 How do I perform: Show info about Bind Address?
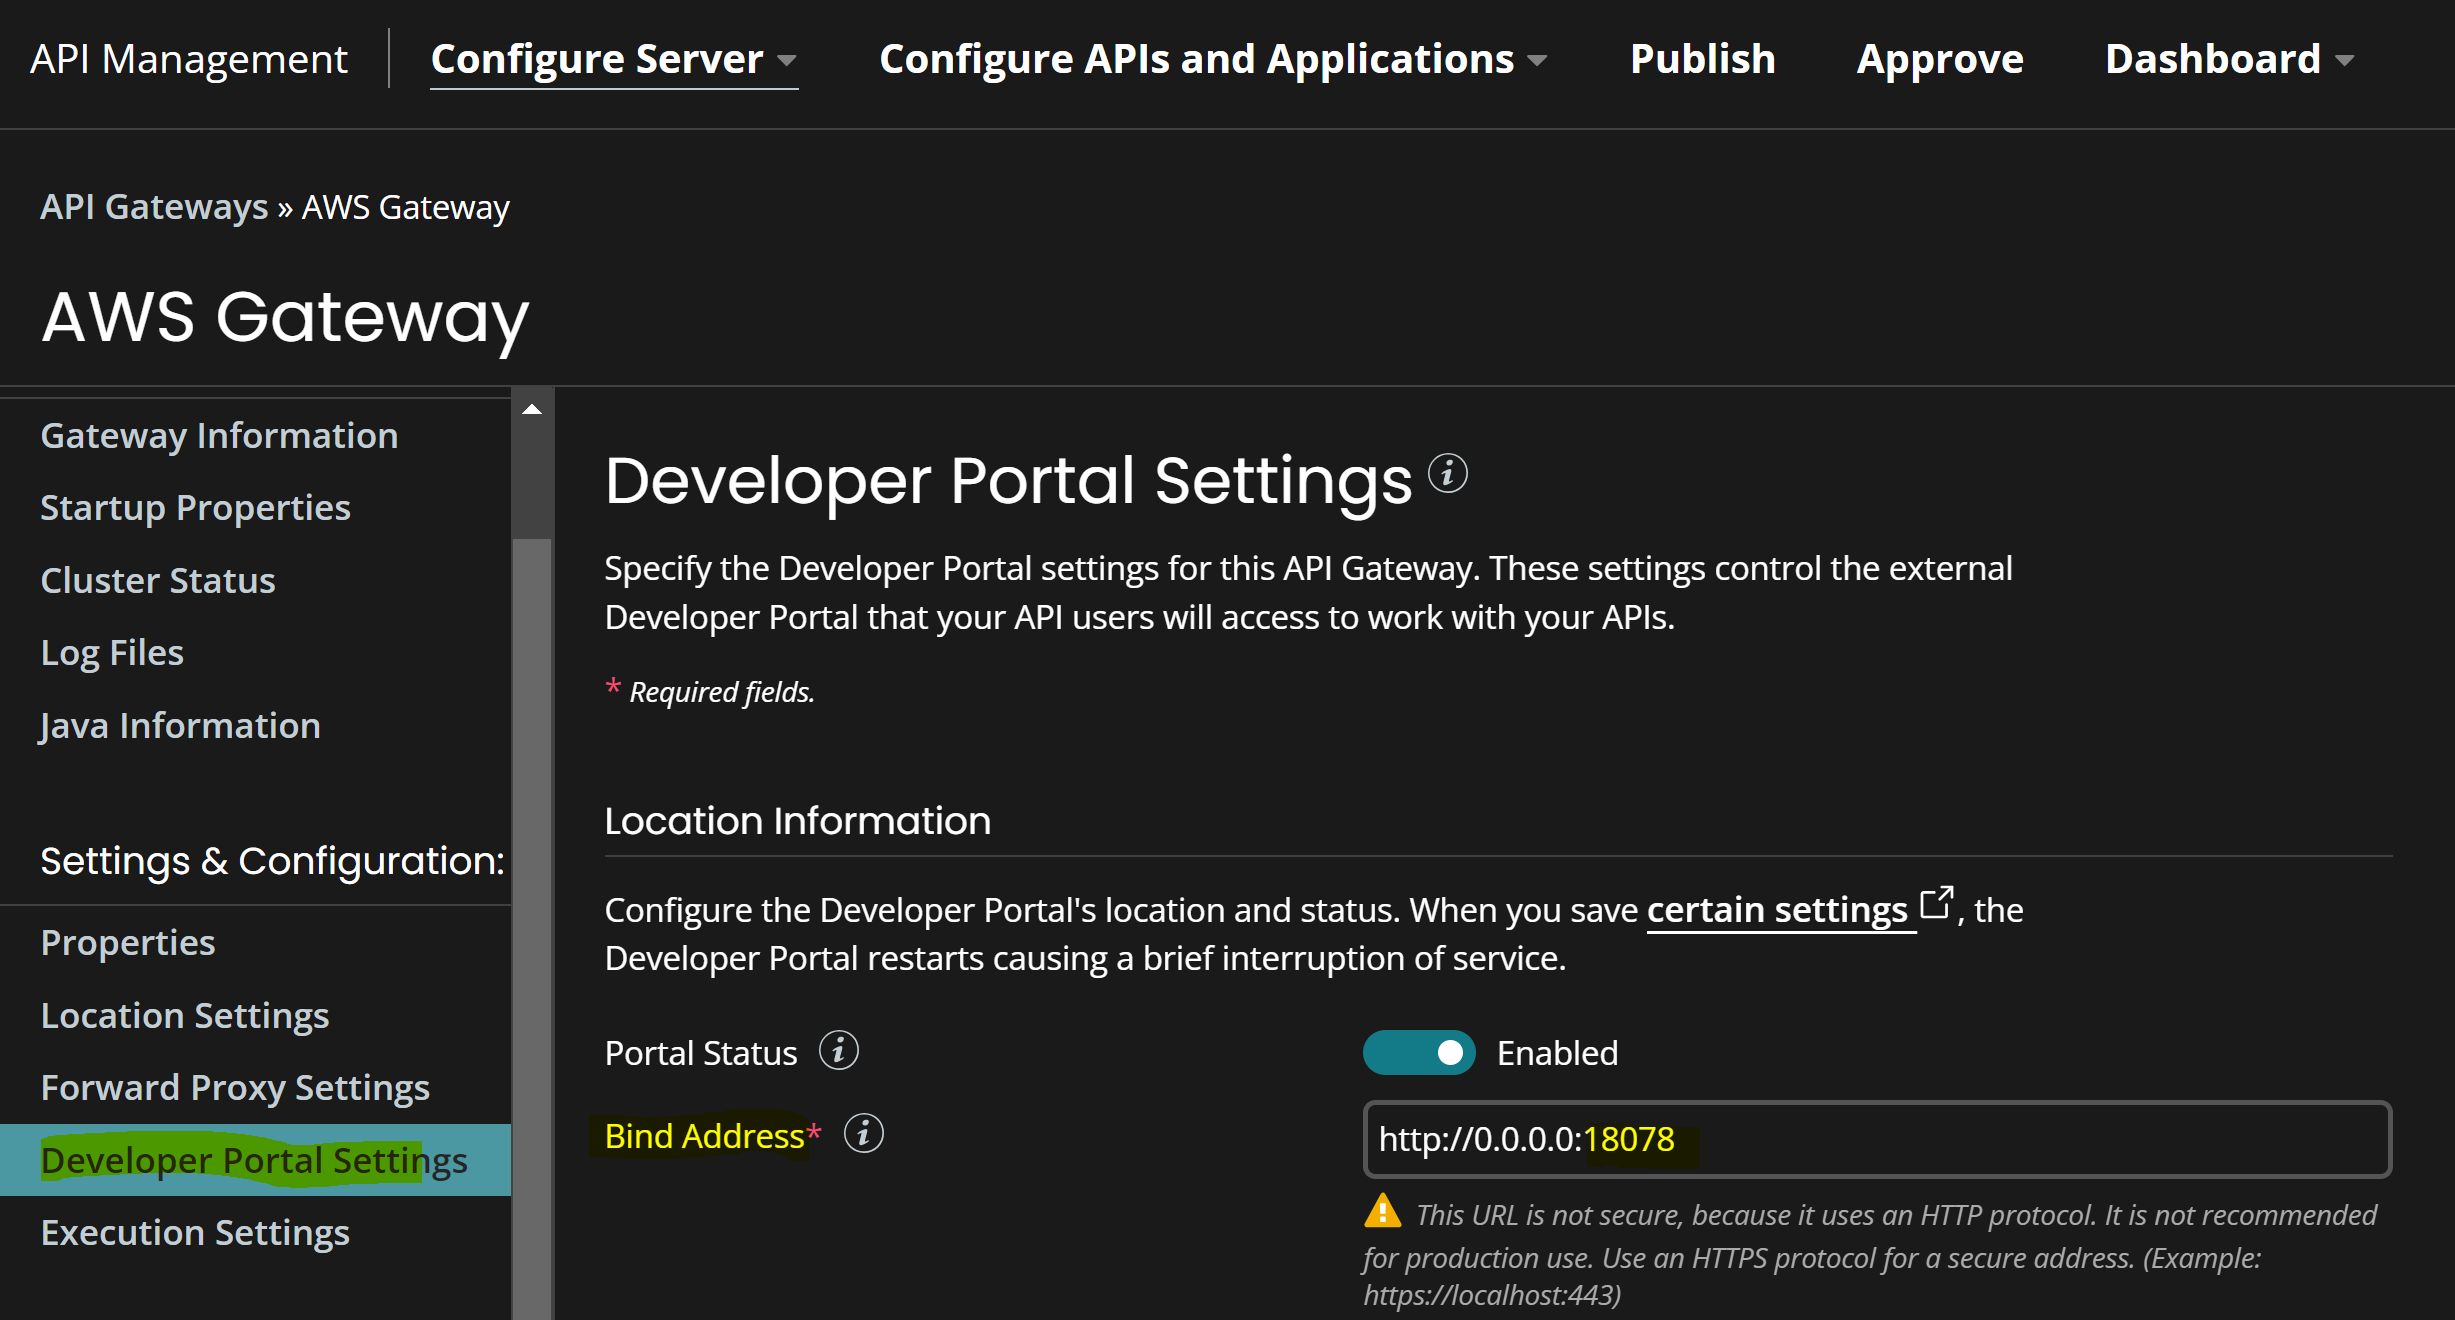[862, 1134]
